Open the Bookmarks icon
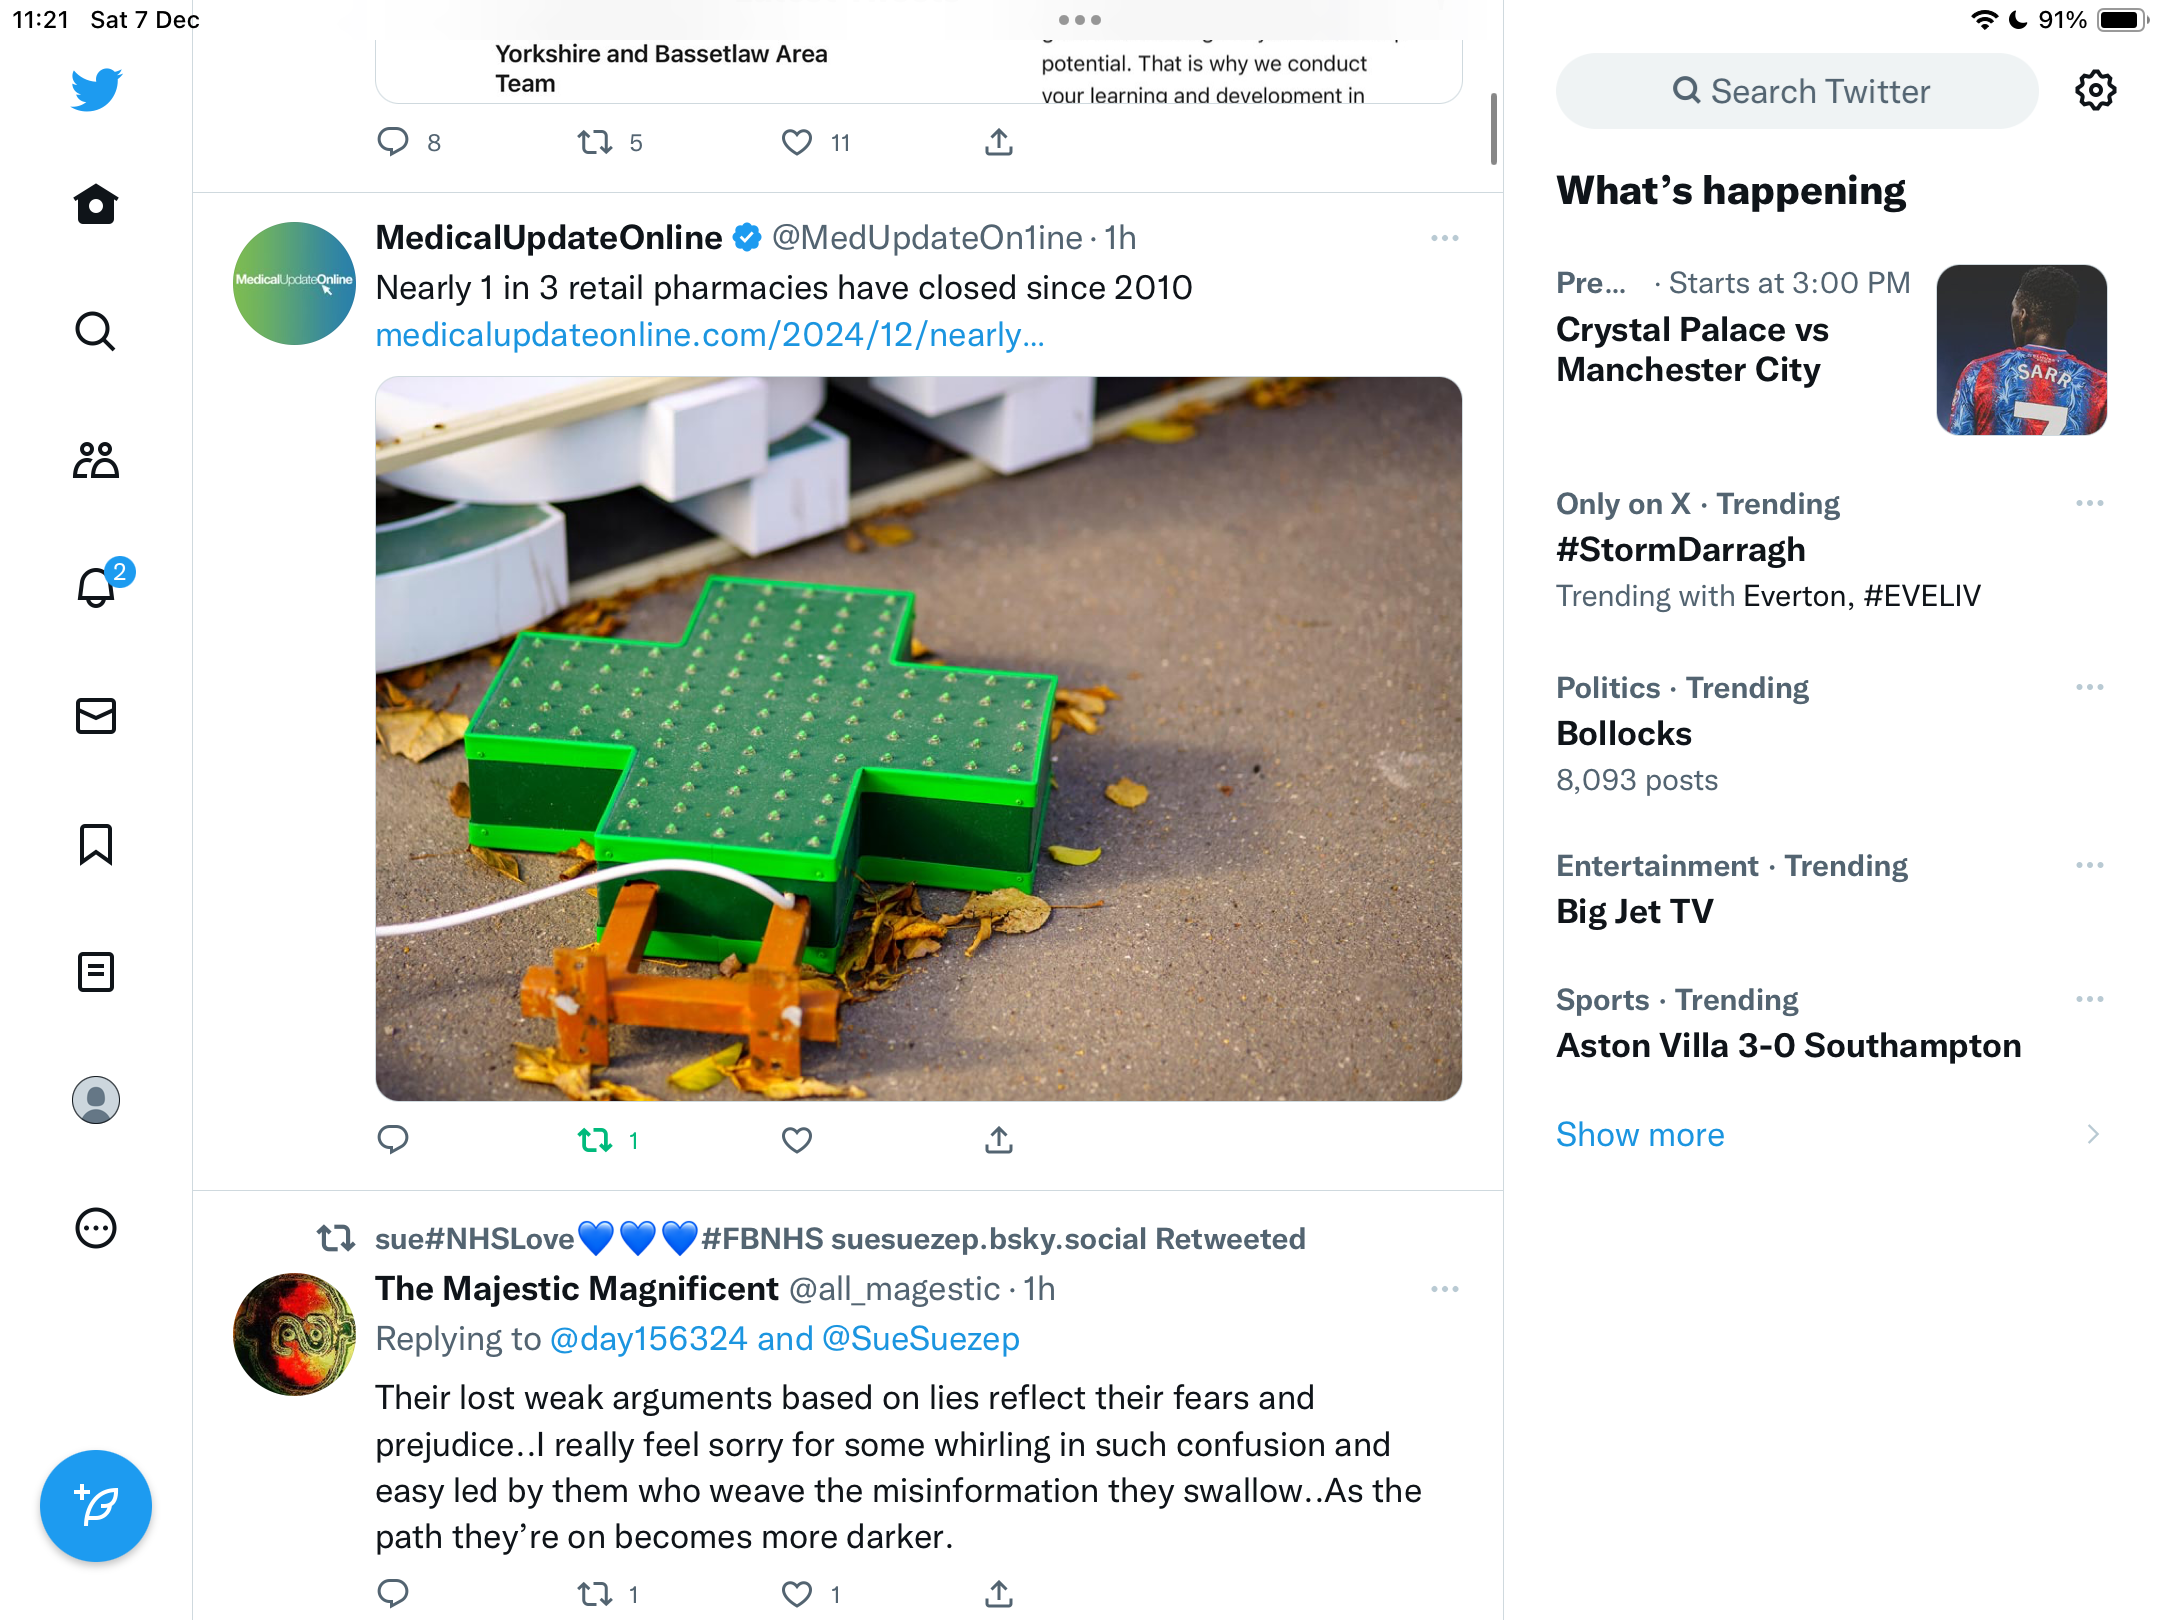Viewport: 2160px width, 1620px height. pyautogui.click(x=96, y=844)
